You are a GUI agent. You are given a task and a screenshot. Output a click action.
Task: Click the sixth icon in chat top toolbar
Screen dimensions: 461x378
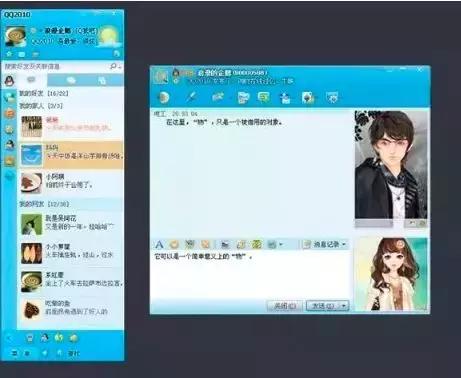(285, 98)
